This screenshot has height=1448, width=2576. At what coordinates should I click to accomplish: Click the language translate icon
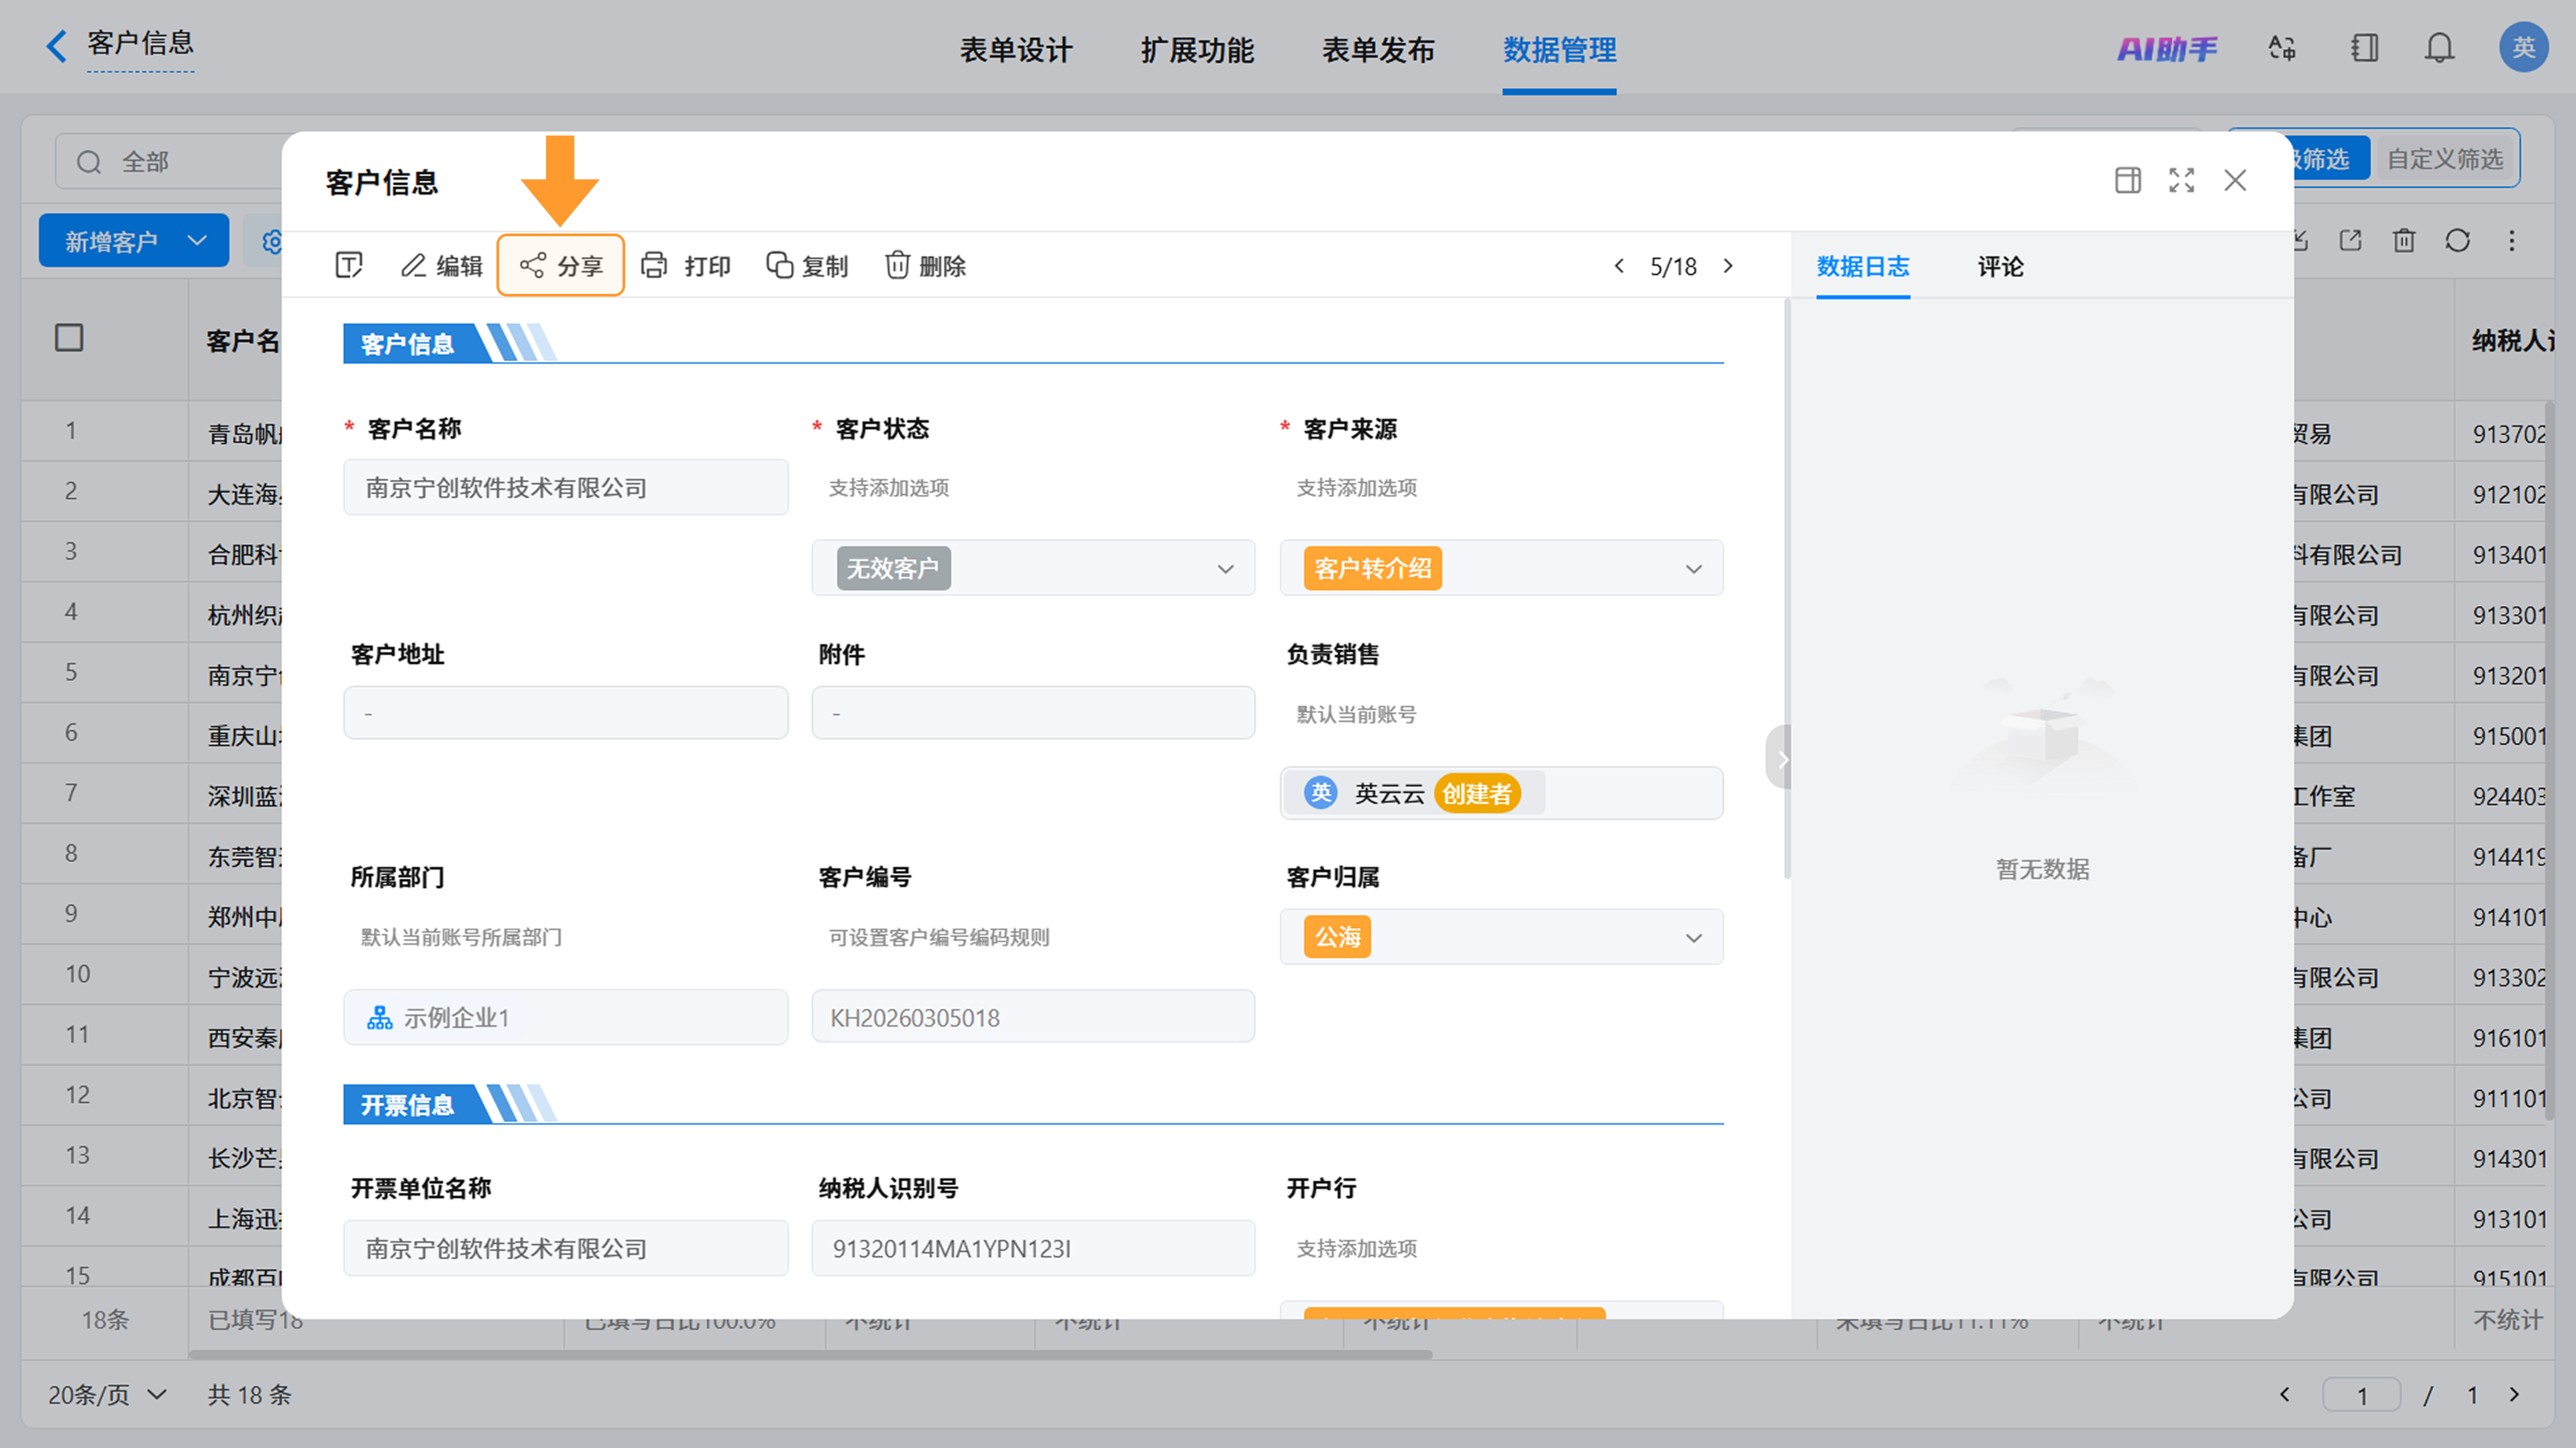[x=2282, y=48]
